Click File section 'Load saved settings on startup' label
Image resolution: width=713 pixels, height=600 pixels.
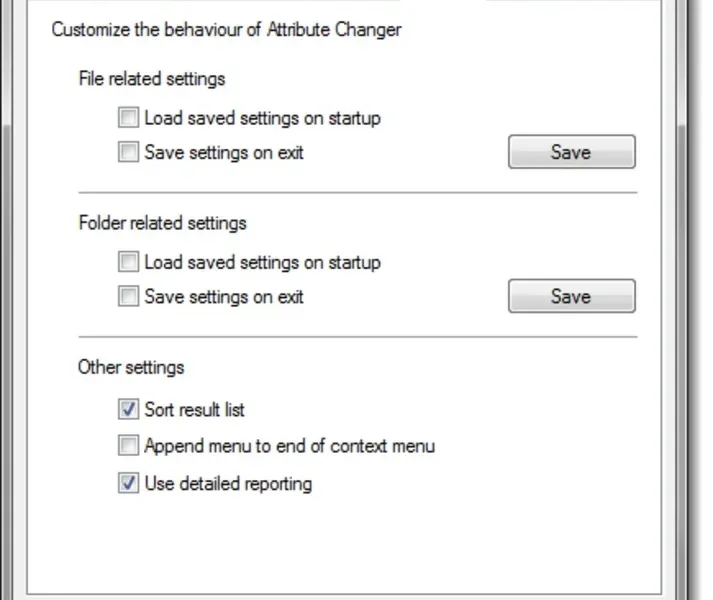tap(262, 119)
